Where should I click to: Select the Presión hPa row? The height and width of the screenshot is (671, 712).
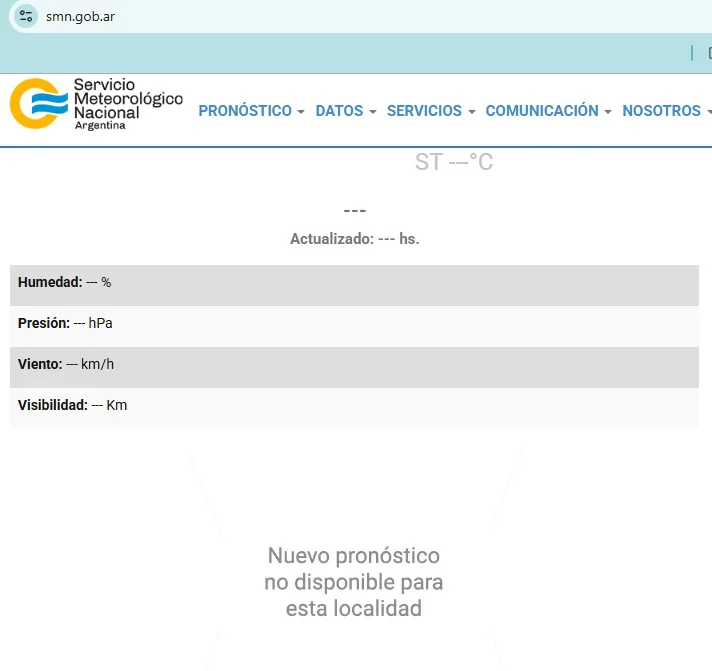click(354, 326)
